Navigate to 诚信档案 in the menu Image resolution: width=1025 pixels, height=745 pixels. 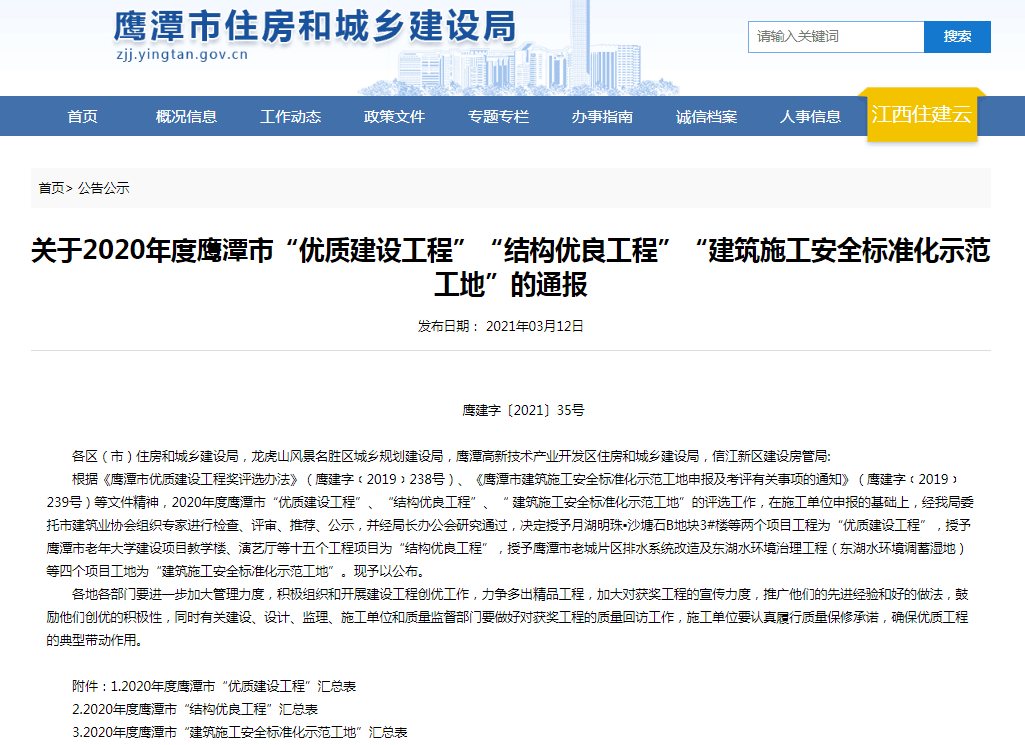(x=706, y=116)
